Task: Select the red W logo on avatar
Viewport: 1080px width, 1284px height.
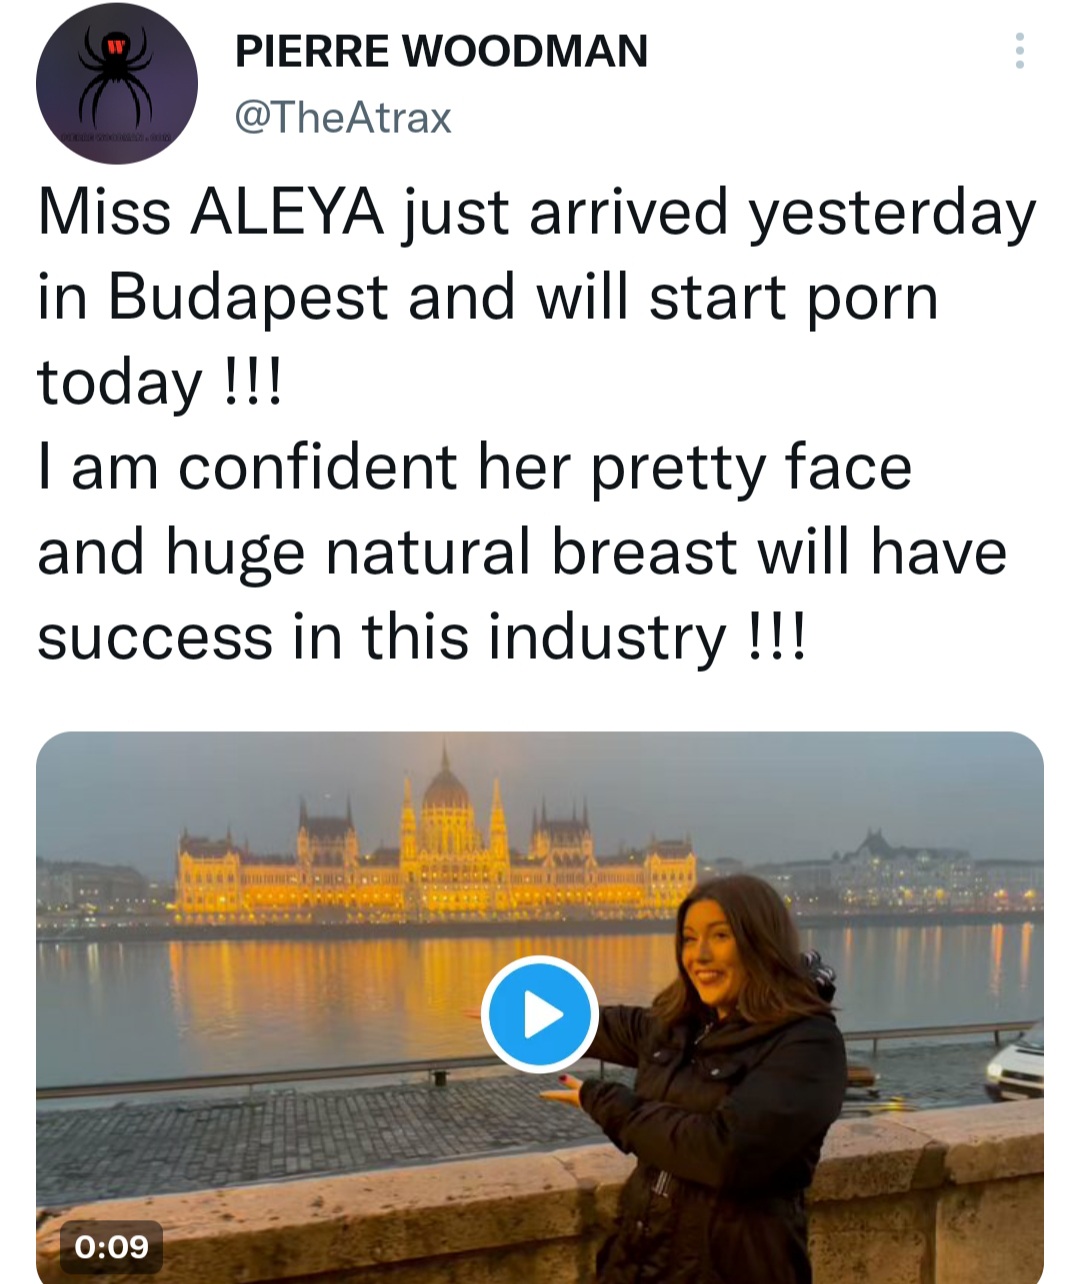Action: click(117, 45)
